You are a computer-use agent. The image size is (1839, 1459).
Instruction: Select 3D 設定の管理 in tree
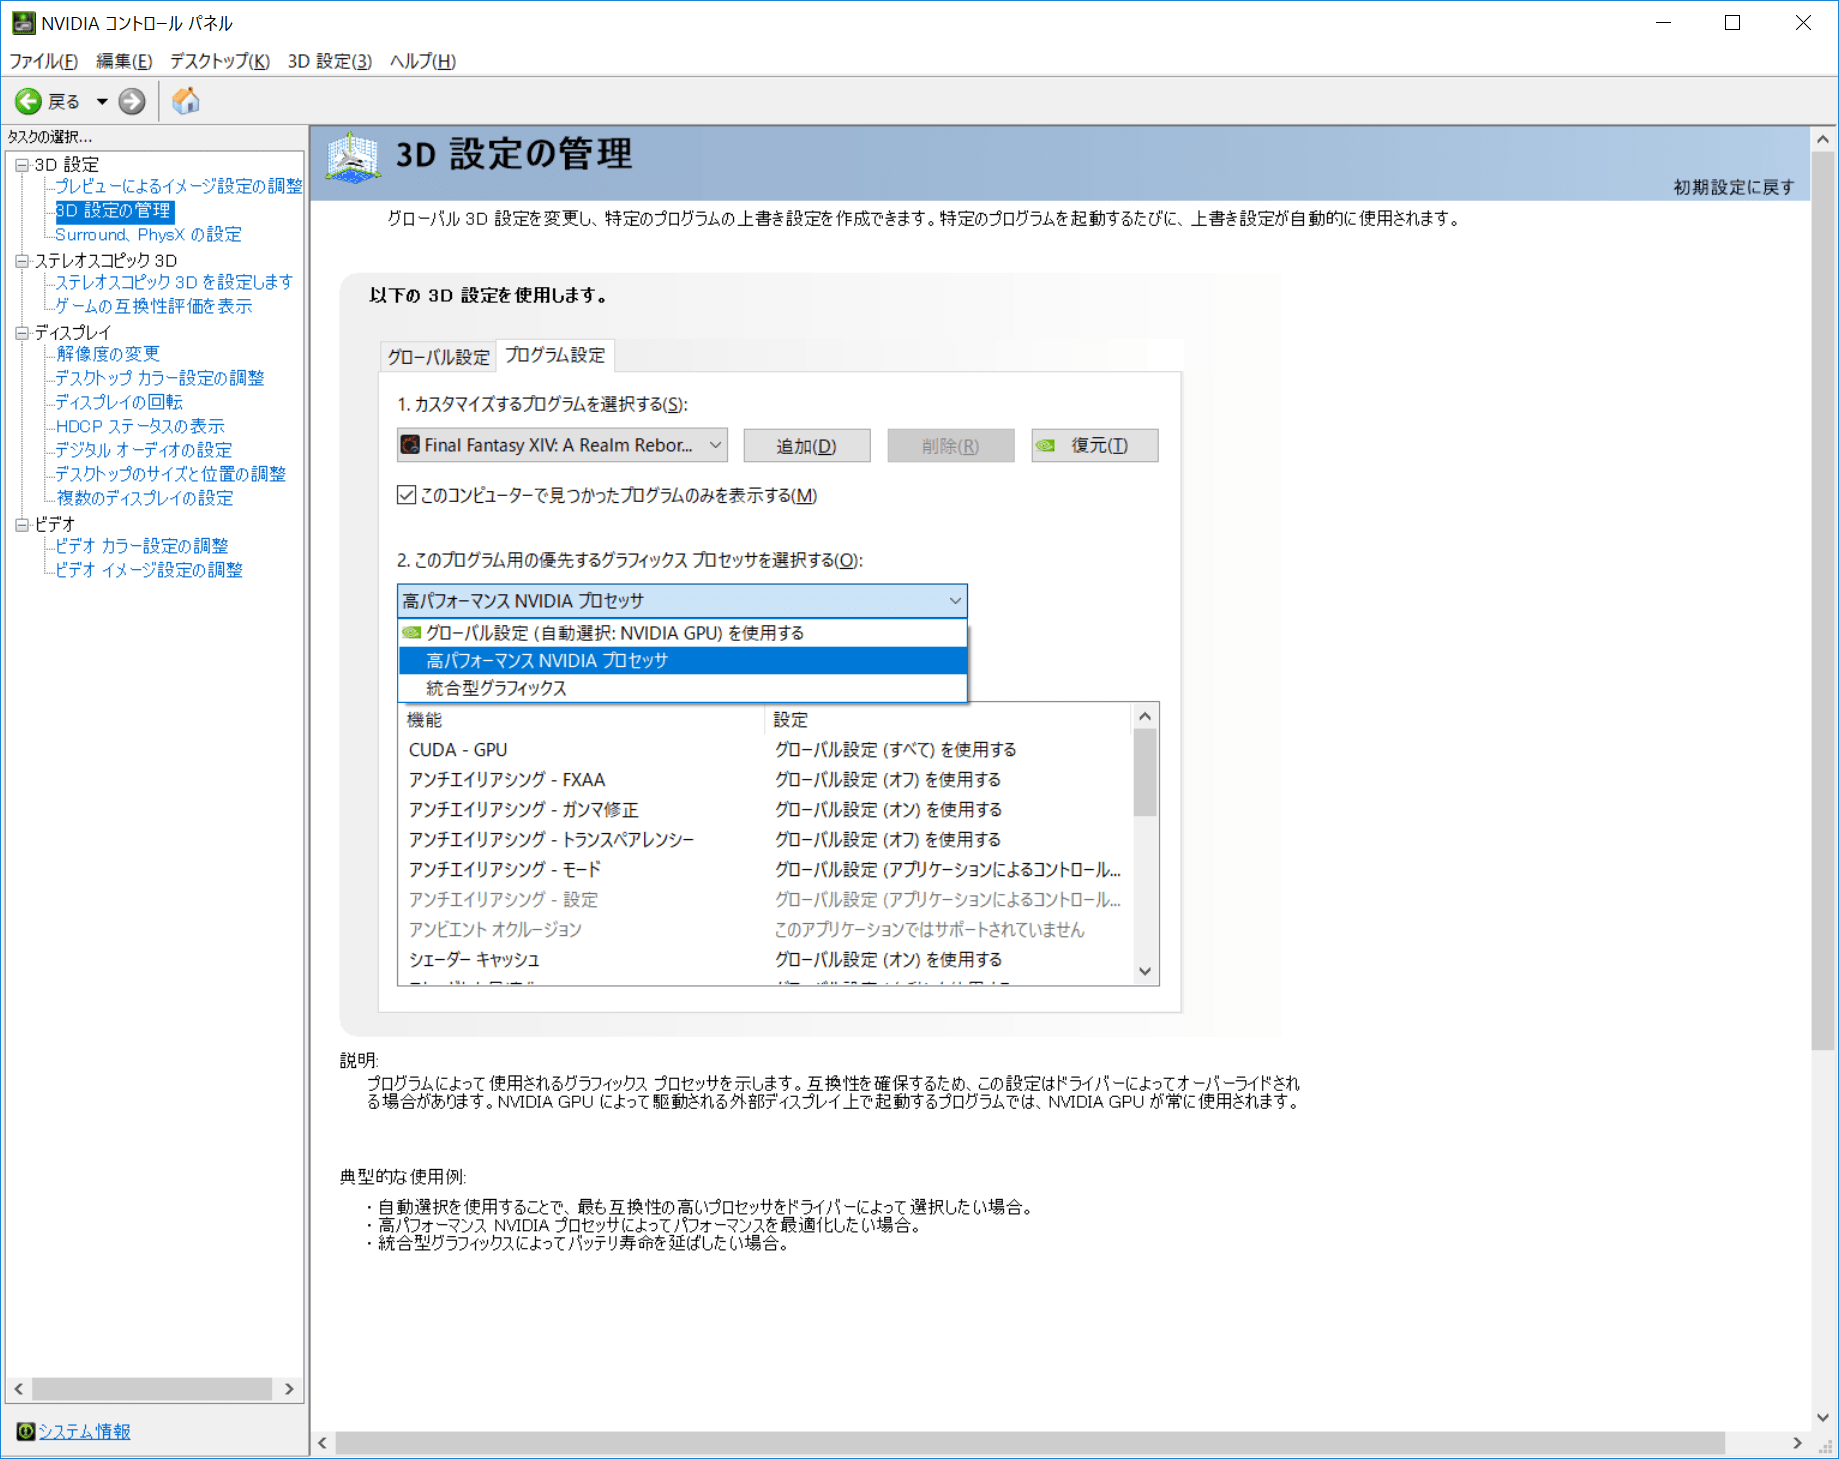[x=114, y=211]
